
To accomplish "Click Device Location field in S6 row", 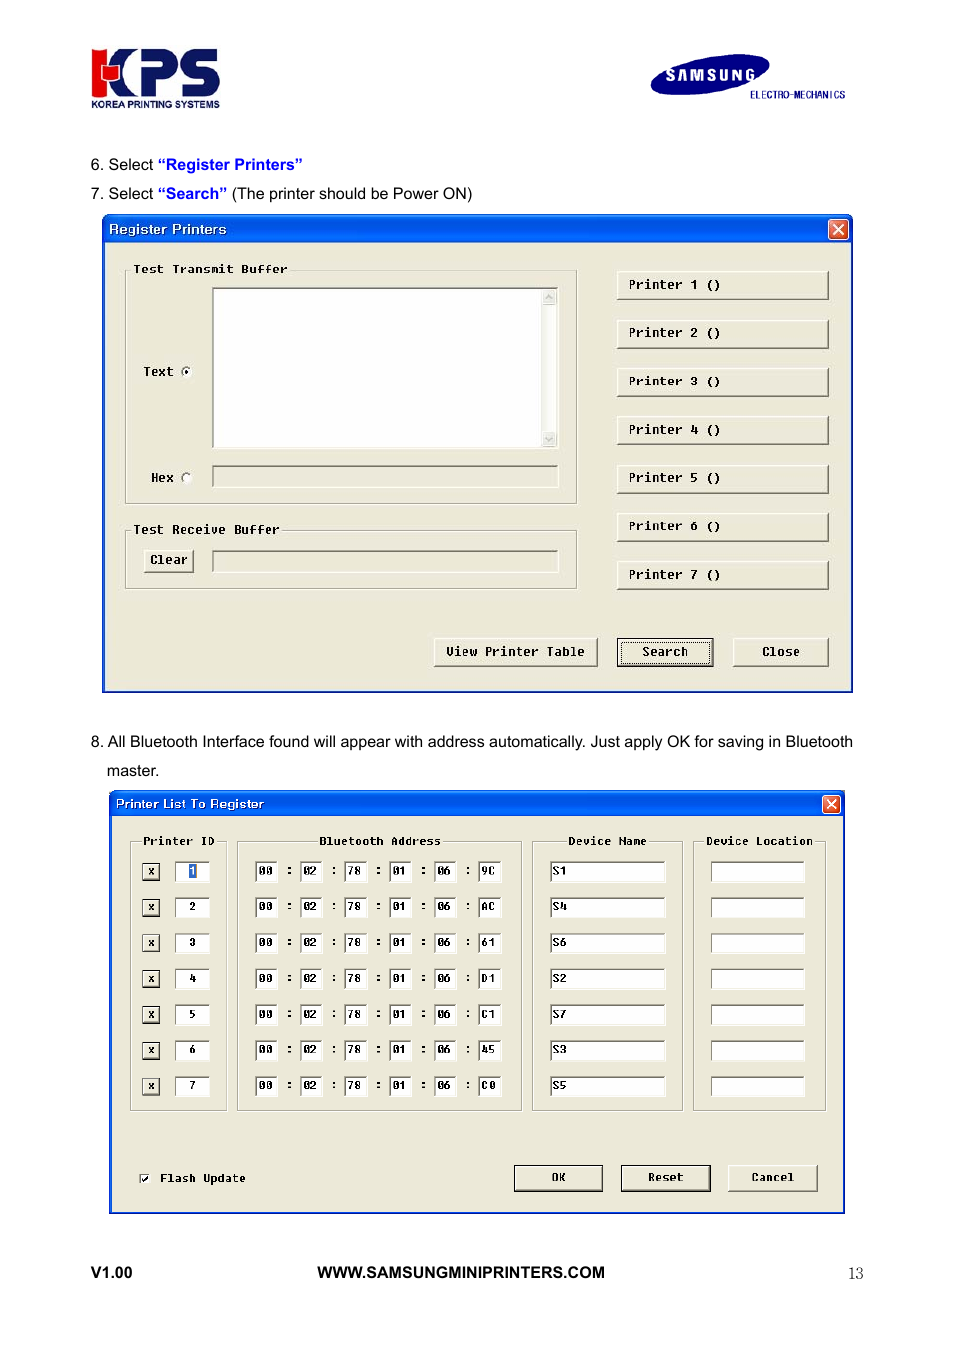I will (x=758, y=943).
